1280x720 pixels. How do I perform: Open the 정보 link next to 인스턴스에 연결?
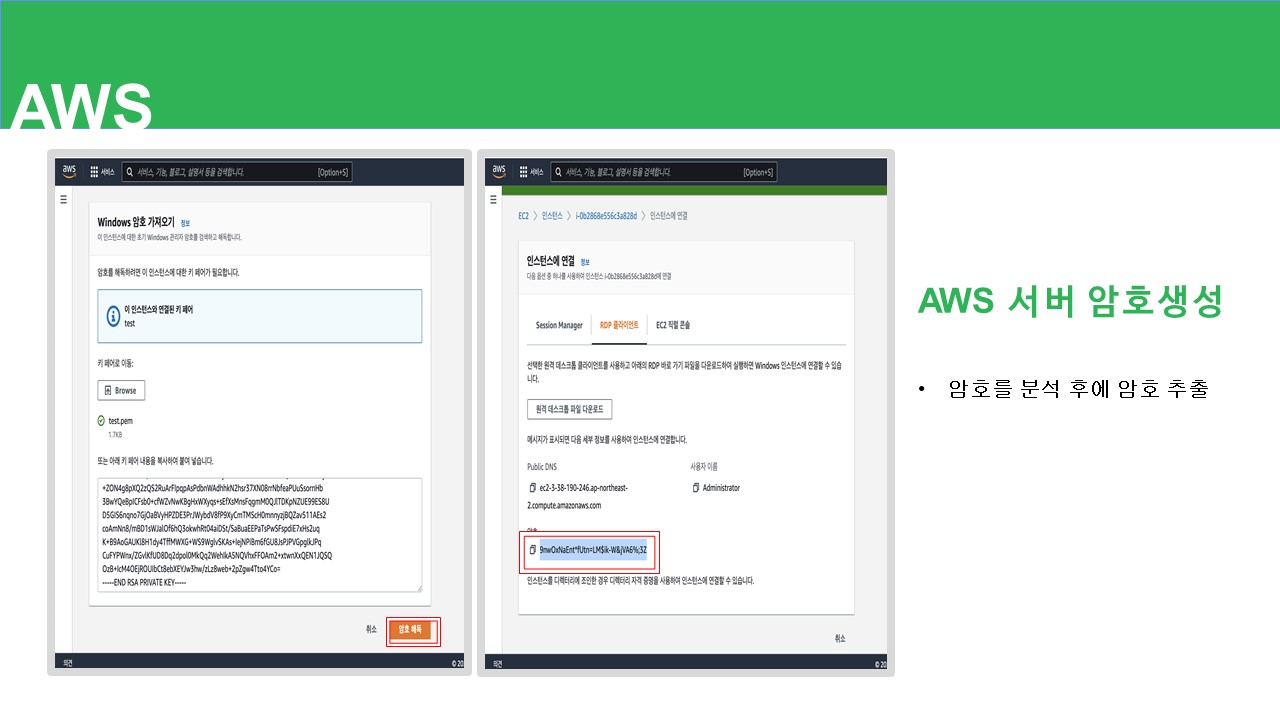[585, 262]
